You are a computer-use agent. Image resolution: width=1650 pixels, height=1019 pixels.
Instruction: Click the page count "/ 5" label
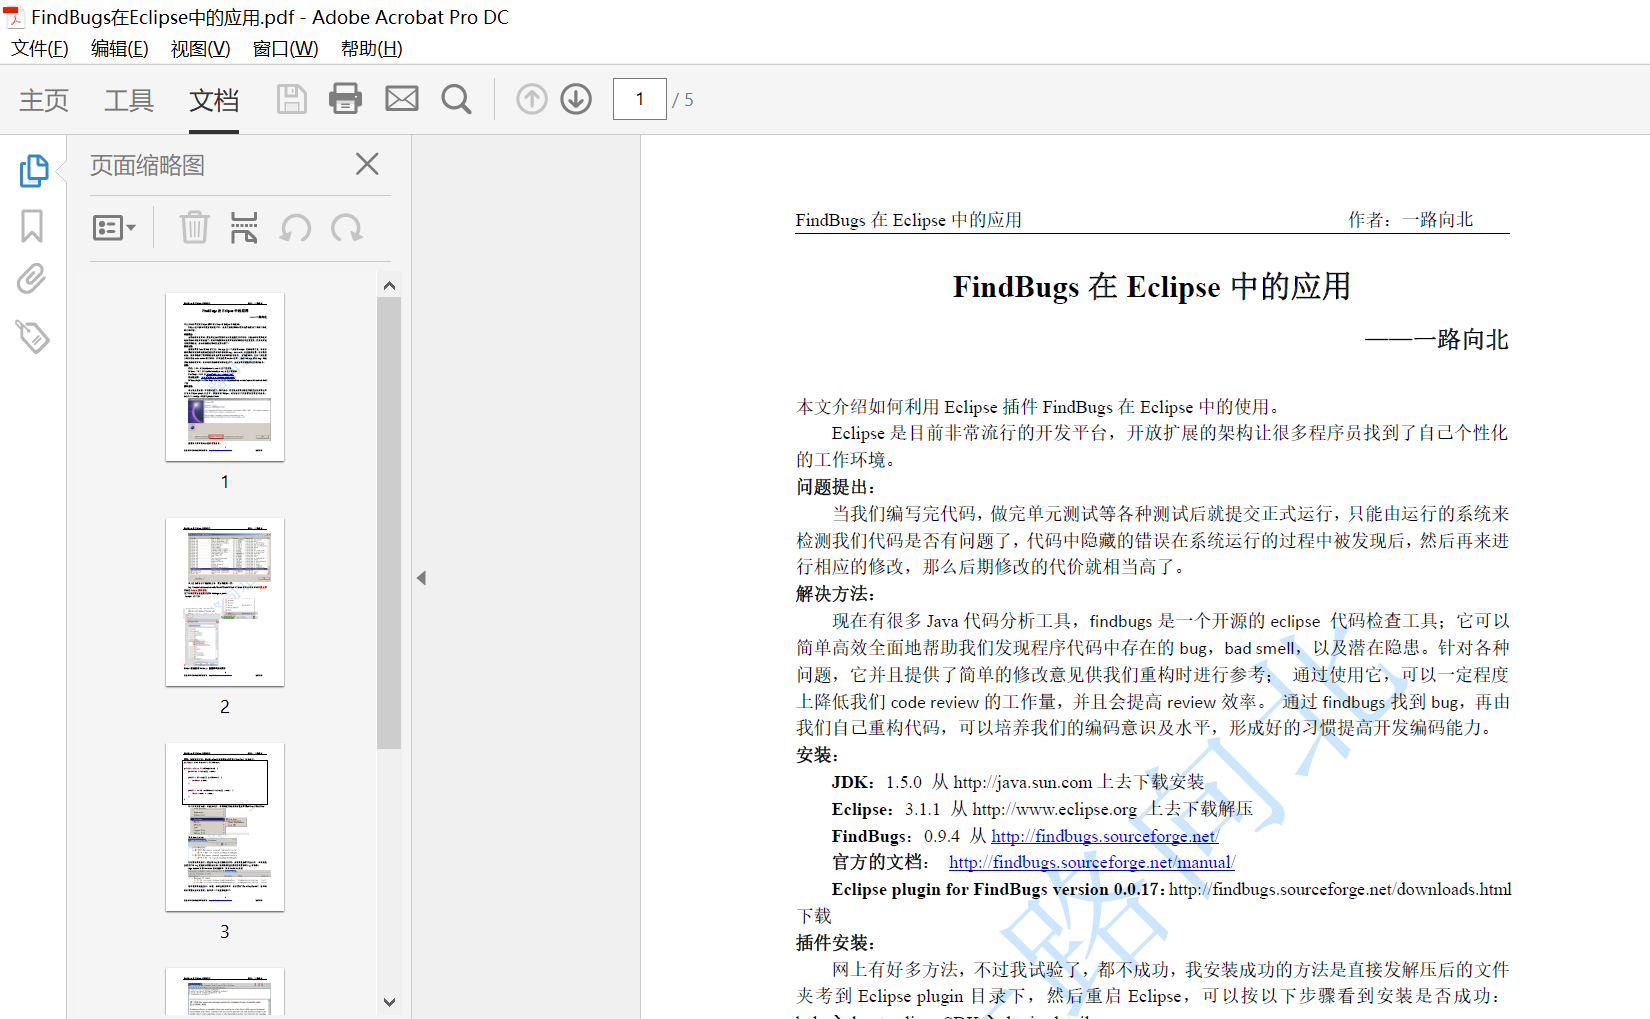[x=683, y=100]
